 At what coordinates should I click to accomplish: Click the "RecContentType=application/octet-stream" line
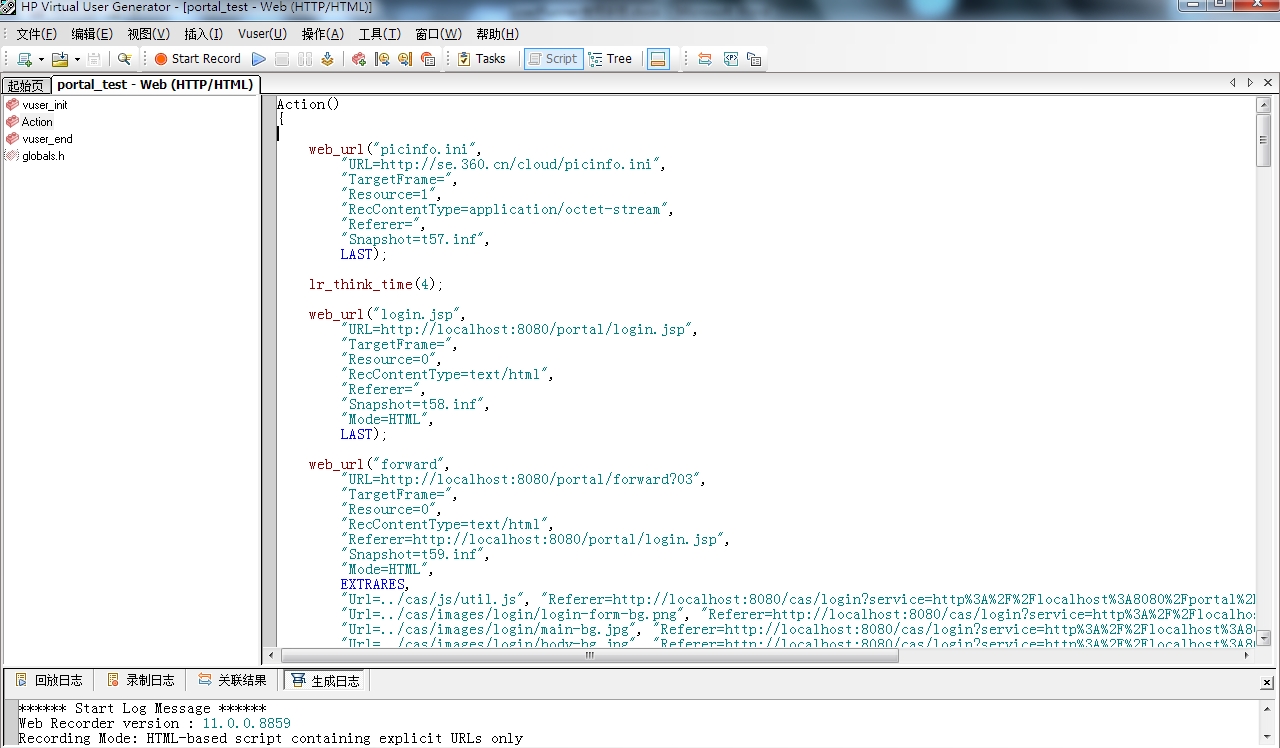(x=507, y=210)
